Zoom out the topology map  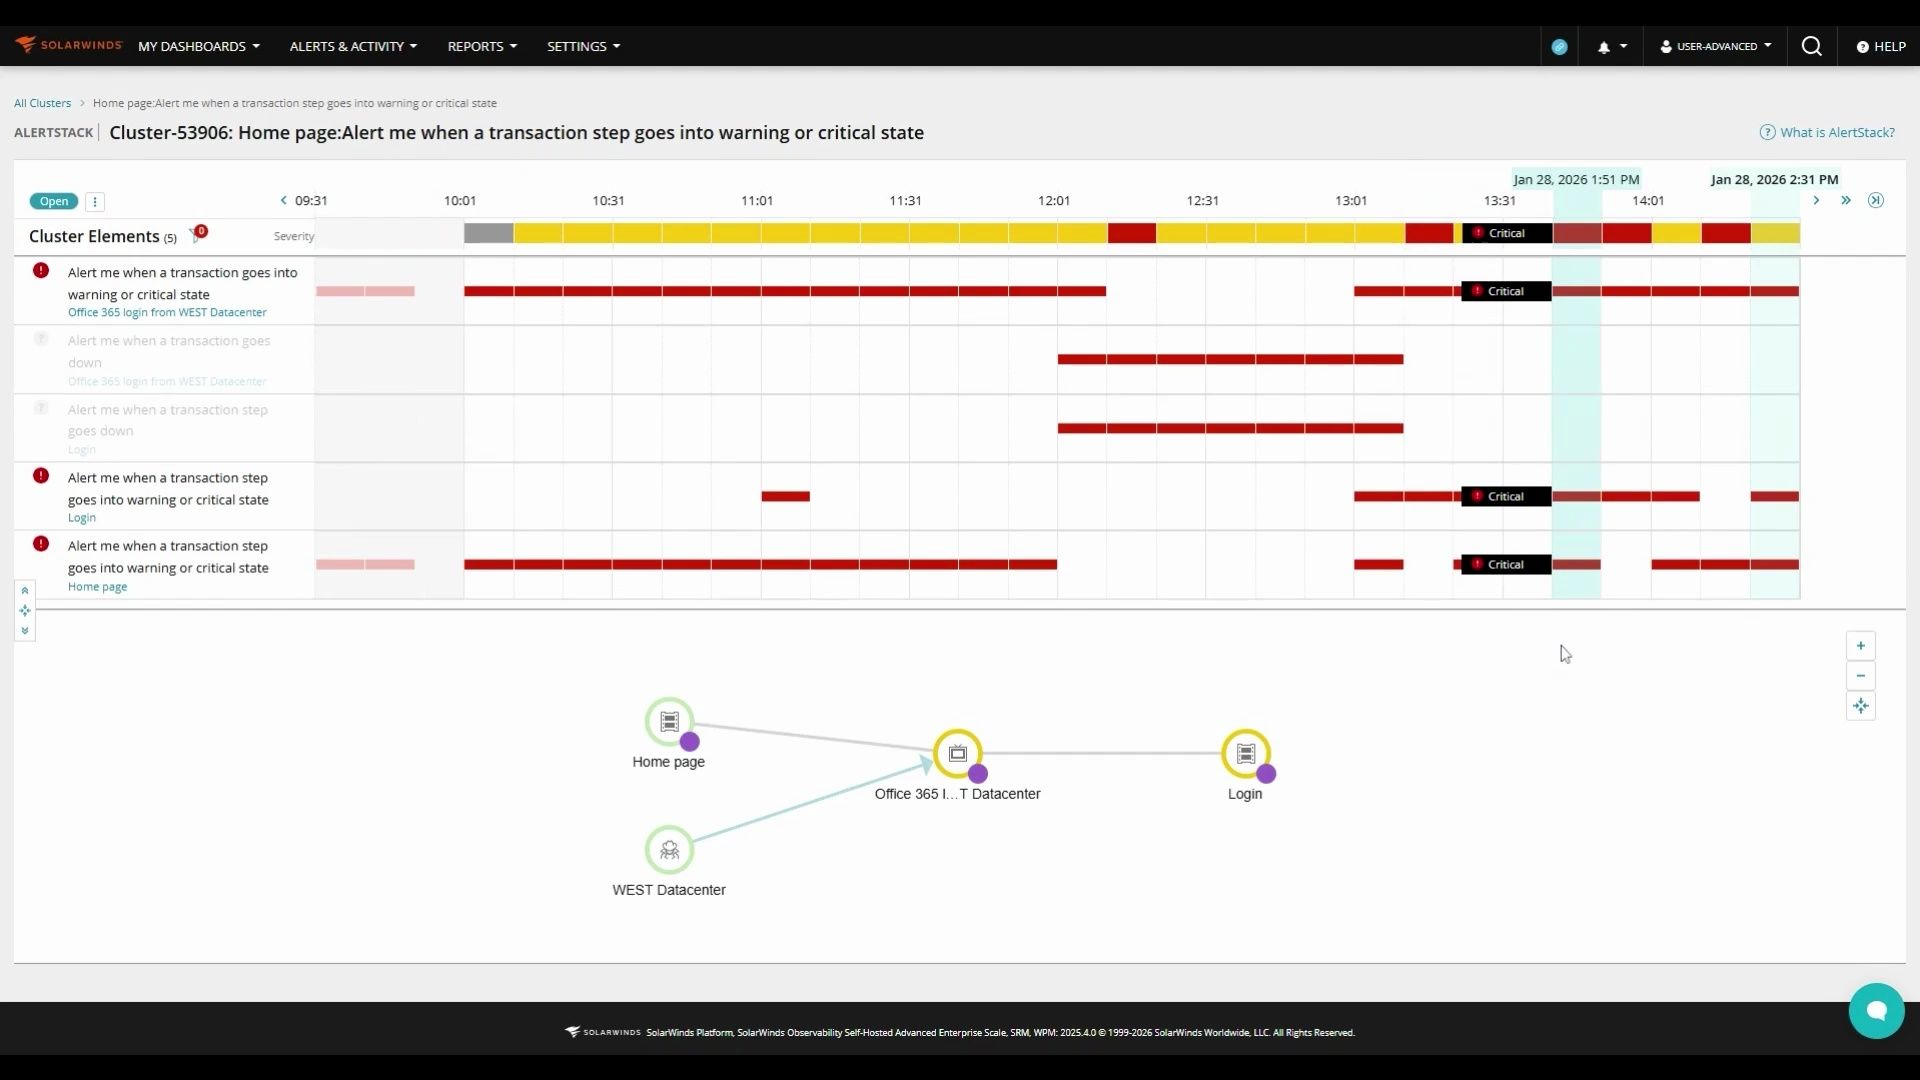point(1860,676)
